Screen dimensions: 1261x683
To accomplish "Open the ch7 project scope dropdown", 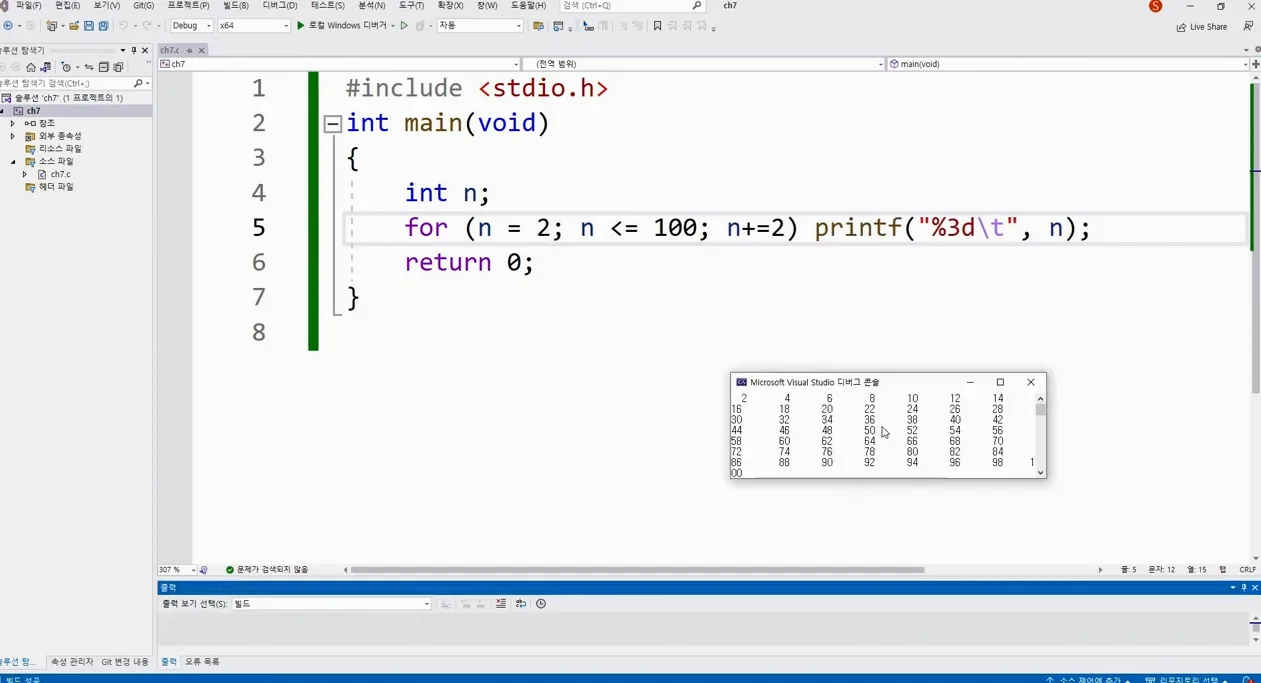I will pyautogui.click(x=339, y=64).
